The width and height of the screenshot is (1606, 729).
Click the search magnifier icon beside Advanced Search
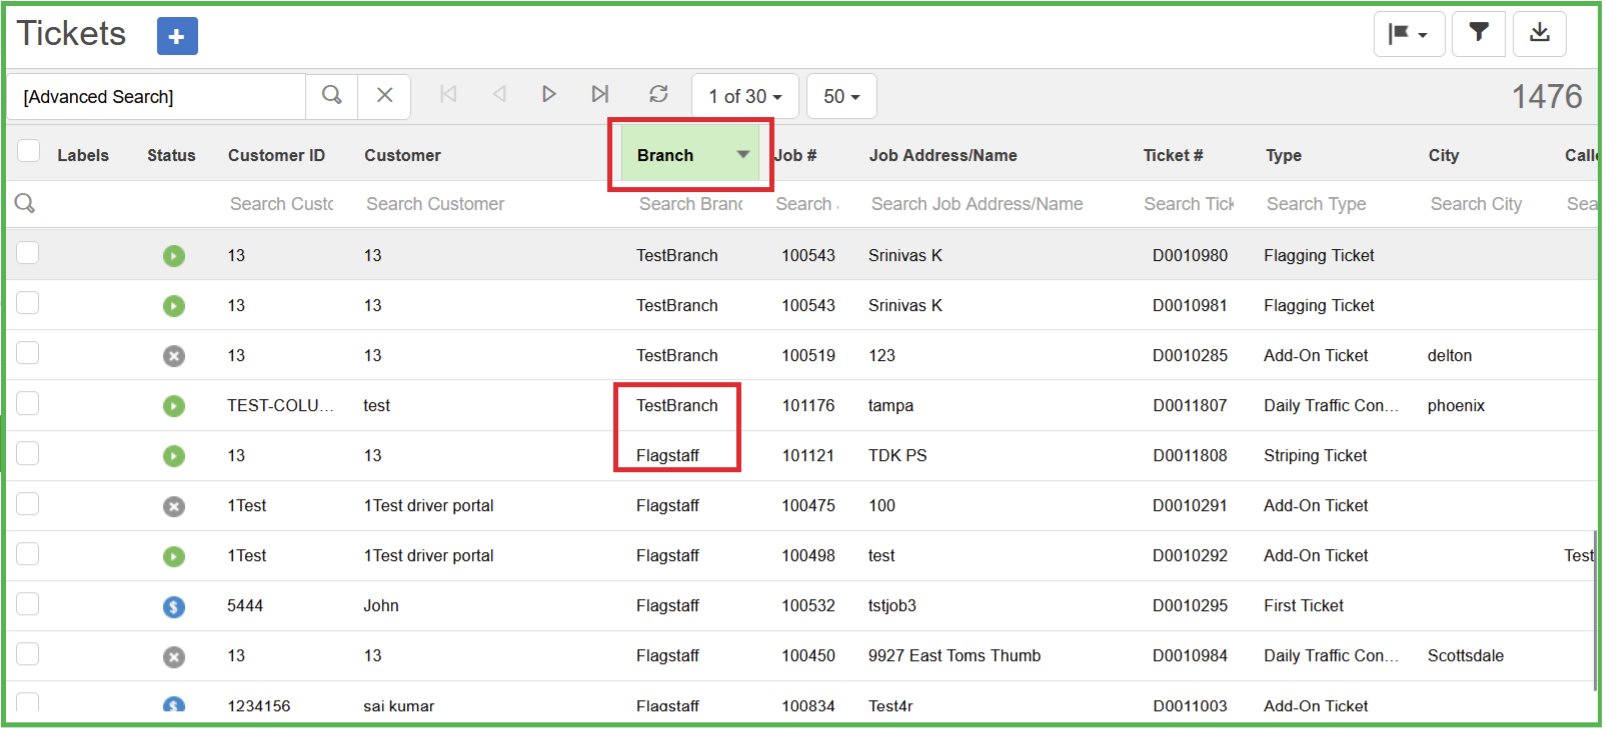[x=332, y=95]
